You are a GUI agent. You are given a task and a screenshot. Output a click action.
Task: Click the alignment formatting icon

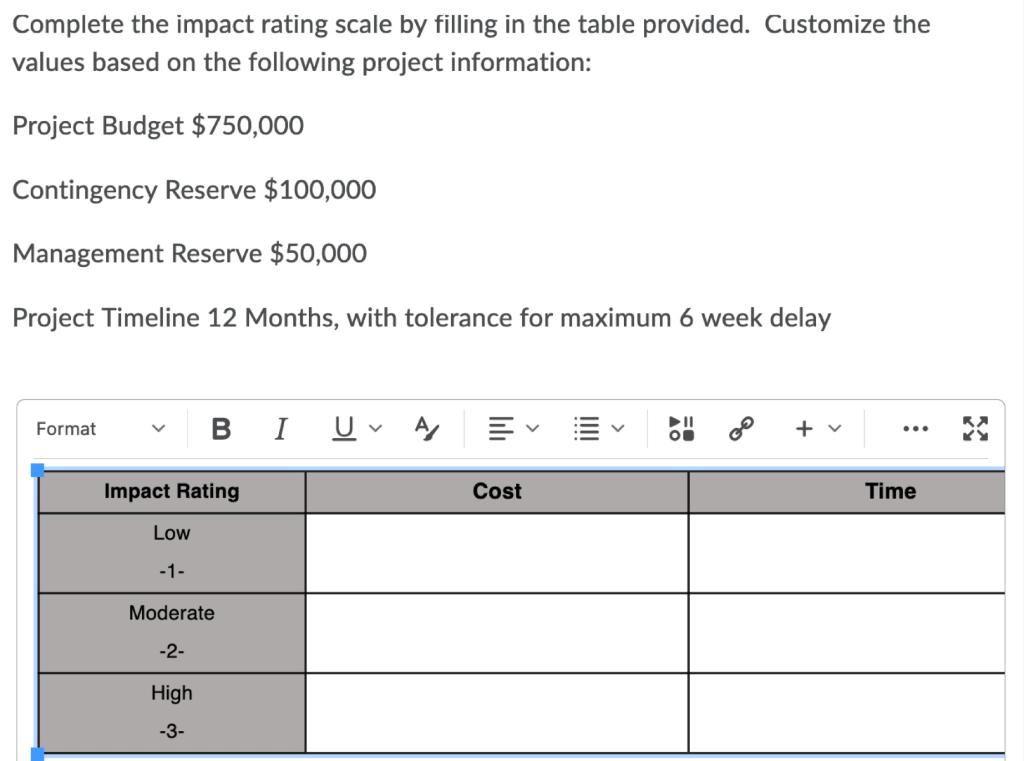click(x=501, y=428)
